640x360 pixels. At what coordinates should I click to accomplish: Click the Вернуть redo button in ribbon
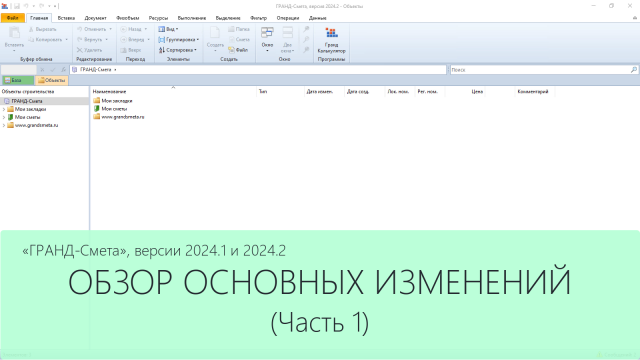click(x=93, y=40)
